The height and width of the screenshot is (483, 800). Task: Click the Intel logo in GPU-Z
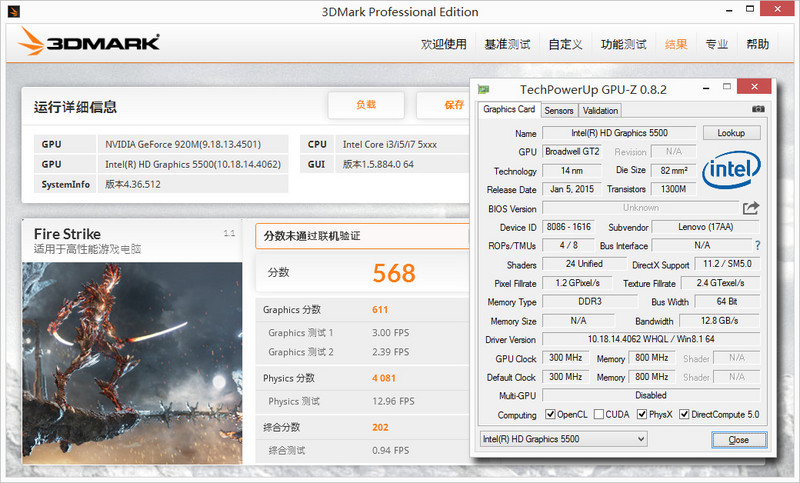[x=731, y=170]
